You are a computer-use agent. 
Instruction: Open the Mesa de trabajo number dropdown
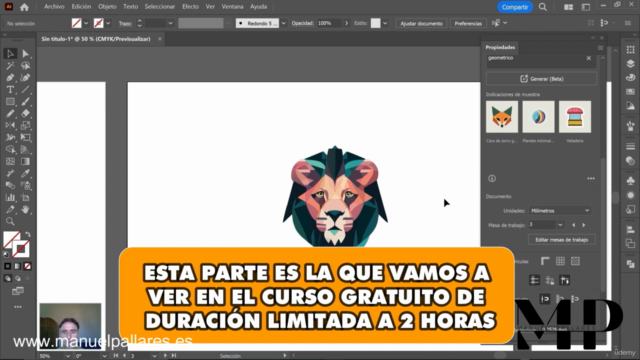[x=560, y=225]
